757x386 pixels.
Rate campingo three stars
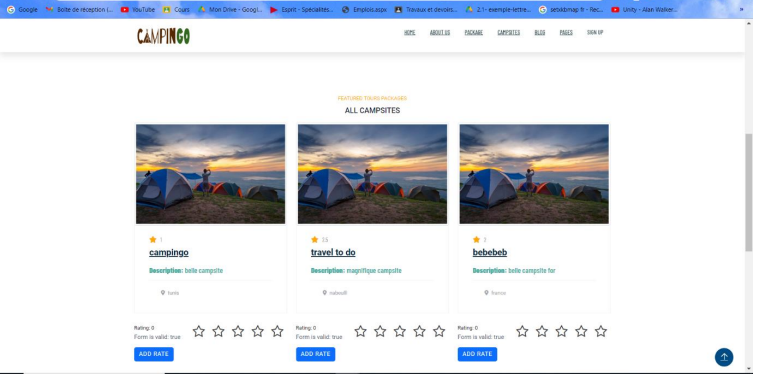click(238, 331)
